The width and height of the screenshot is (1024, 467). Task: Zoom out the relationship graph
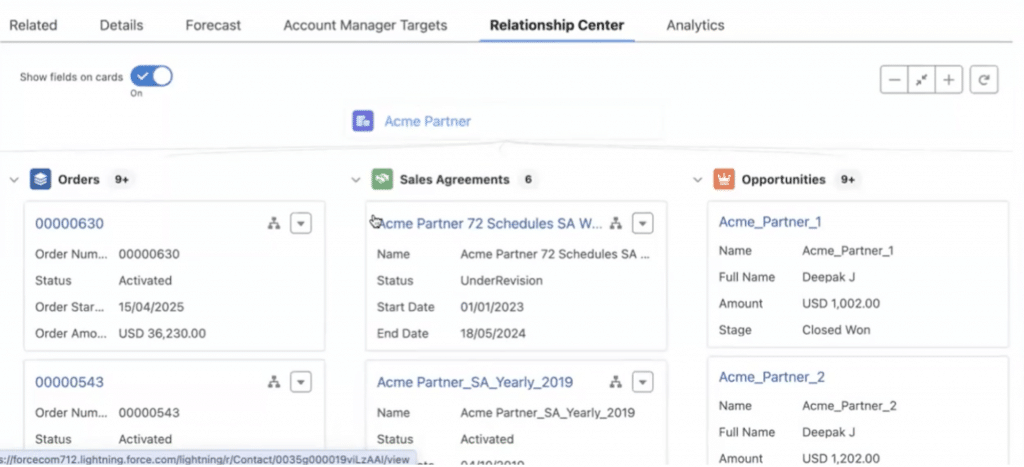click(x=894, y=80)
